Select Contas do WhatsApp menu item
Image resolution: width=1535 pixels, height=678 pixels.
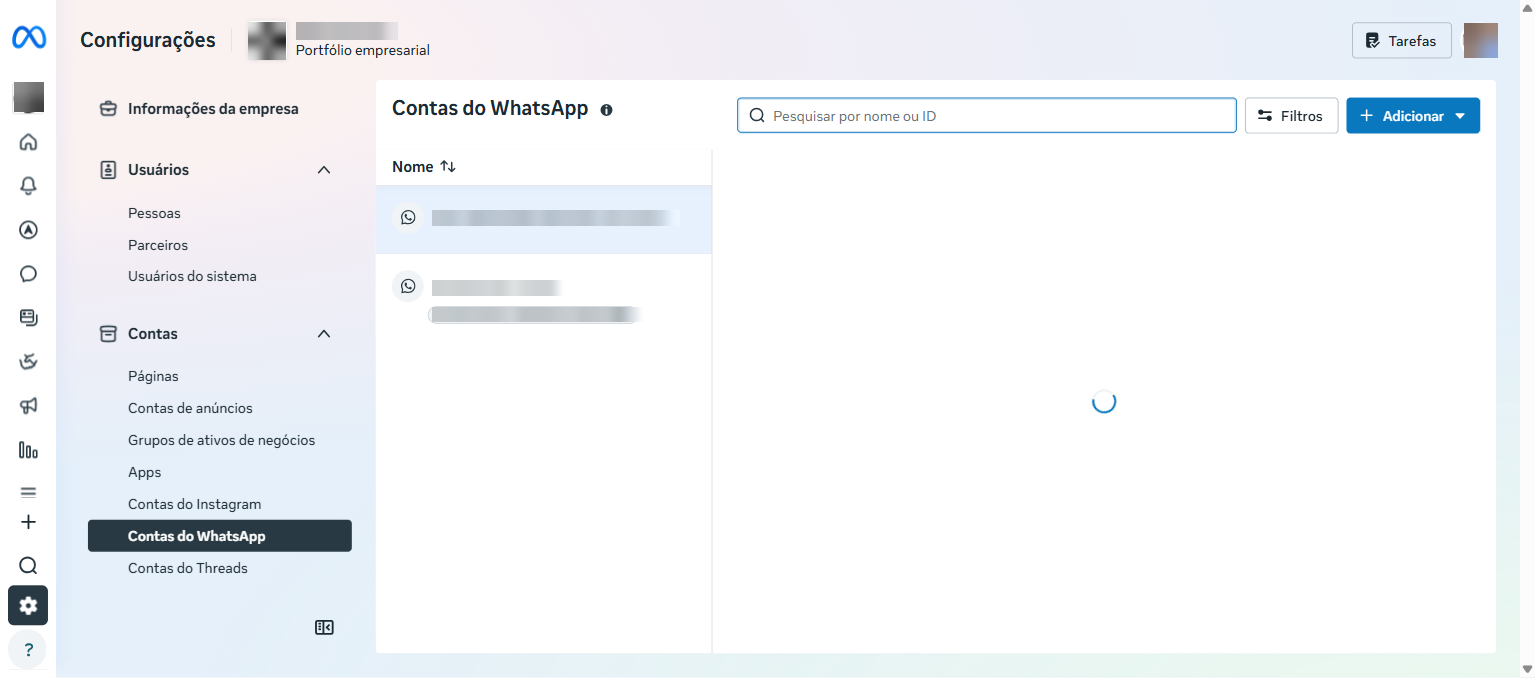click(220, 536)
